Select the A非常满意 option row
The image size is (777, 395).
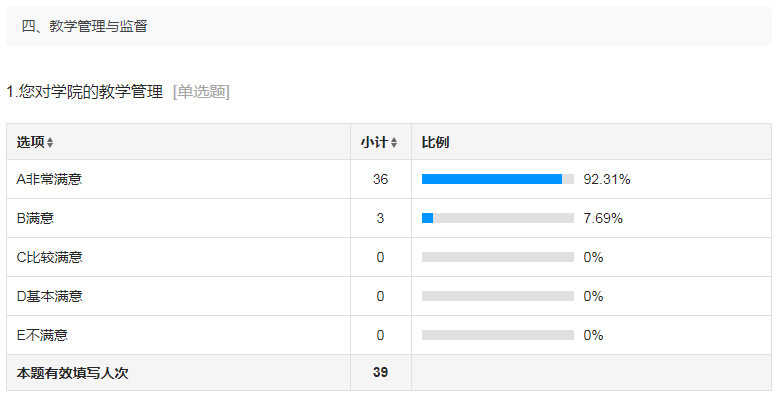388,179
